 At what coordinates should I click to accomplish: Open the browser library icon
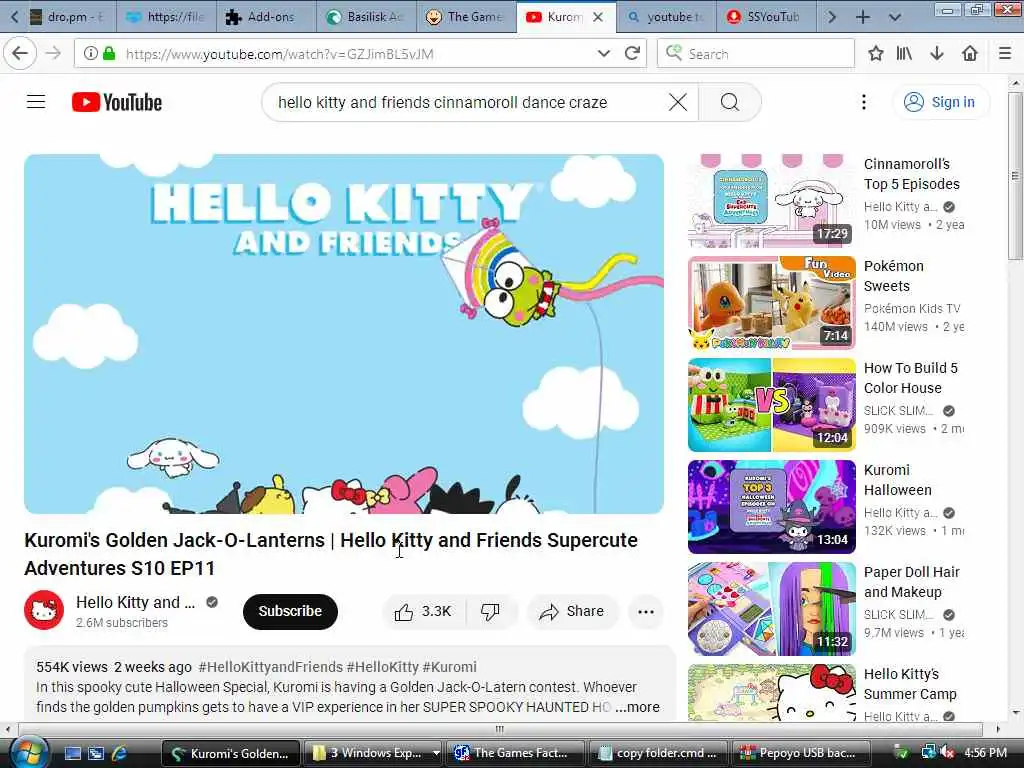point(904,54)
